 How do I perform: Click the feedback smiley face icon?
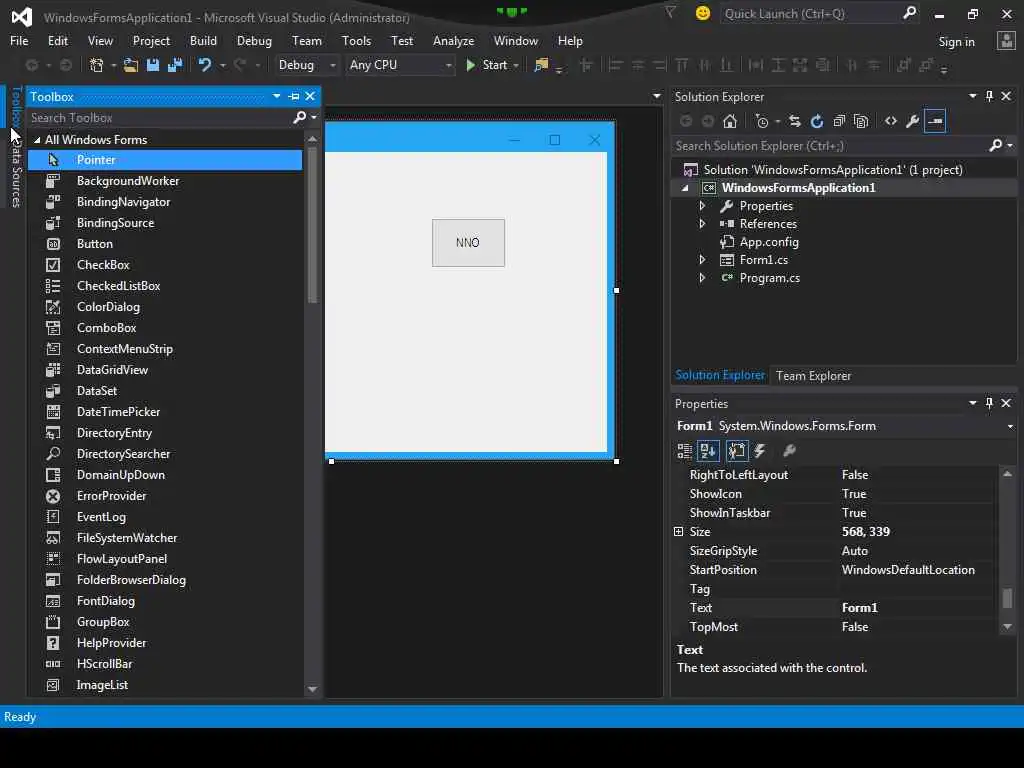(703, 13)
